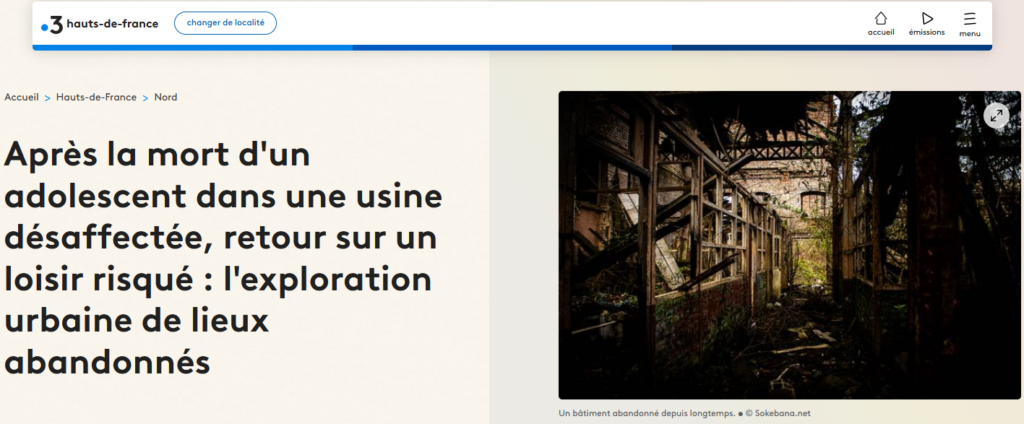
Task: Click the abandoned building article photo
Action: 789,245
